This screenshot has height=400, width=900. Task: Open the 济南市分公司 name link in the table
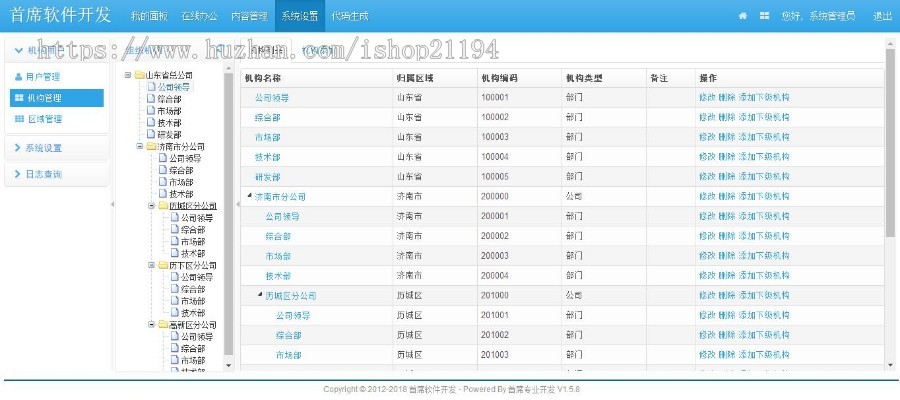pos(280,197)
